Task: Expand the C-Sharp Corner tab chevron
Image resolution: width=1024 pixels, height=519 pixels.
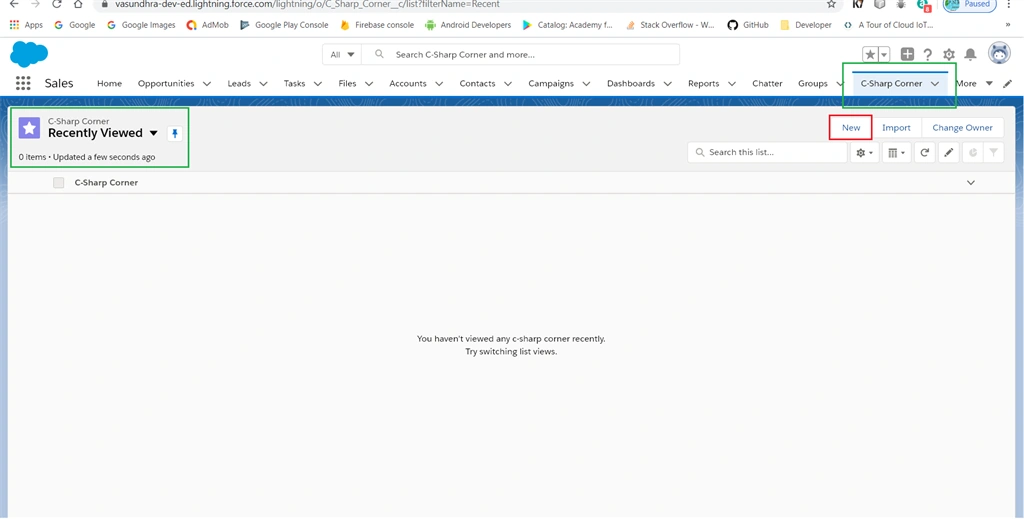Action: coord(935,84)
